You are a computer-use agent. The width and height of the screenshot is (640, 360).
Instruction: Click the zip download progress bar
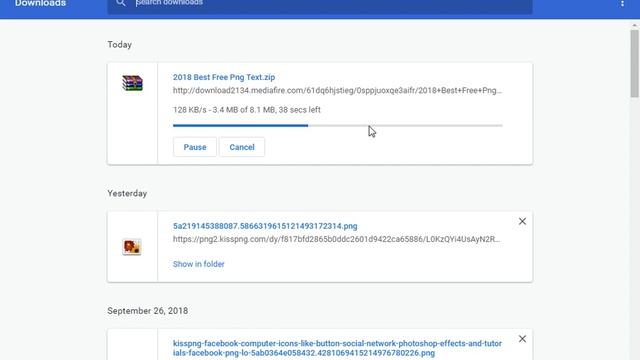click(x=338, y=126)
